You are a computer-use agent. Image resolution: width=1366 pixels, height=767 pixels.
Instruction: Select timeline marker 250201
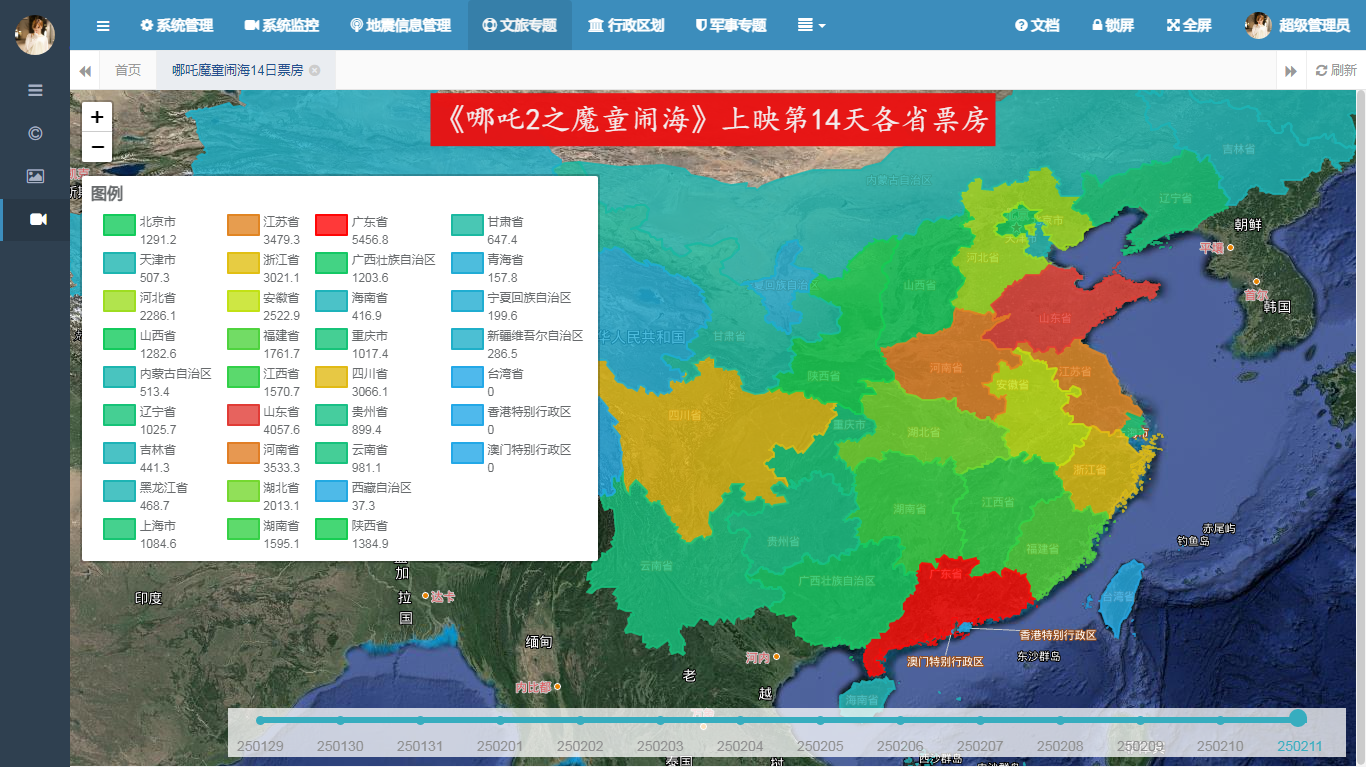pyautogui.click(x=500, y=720)
